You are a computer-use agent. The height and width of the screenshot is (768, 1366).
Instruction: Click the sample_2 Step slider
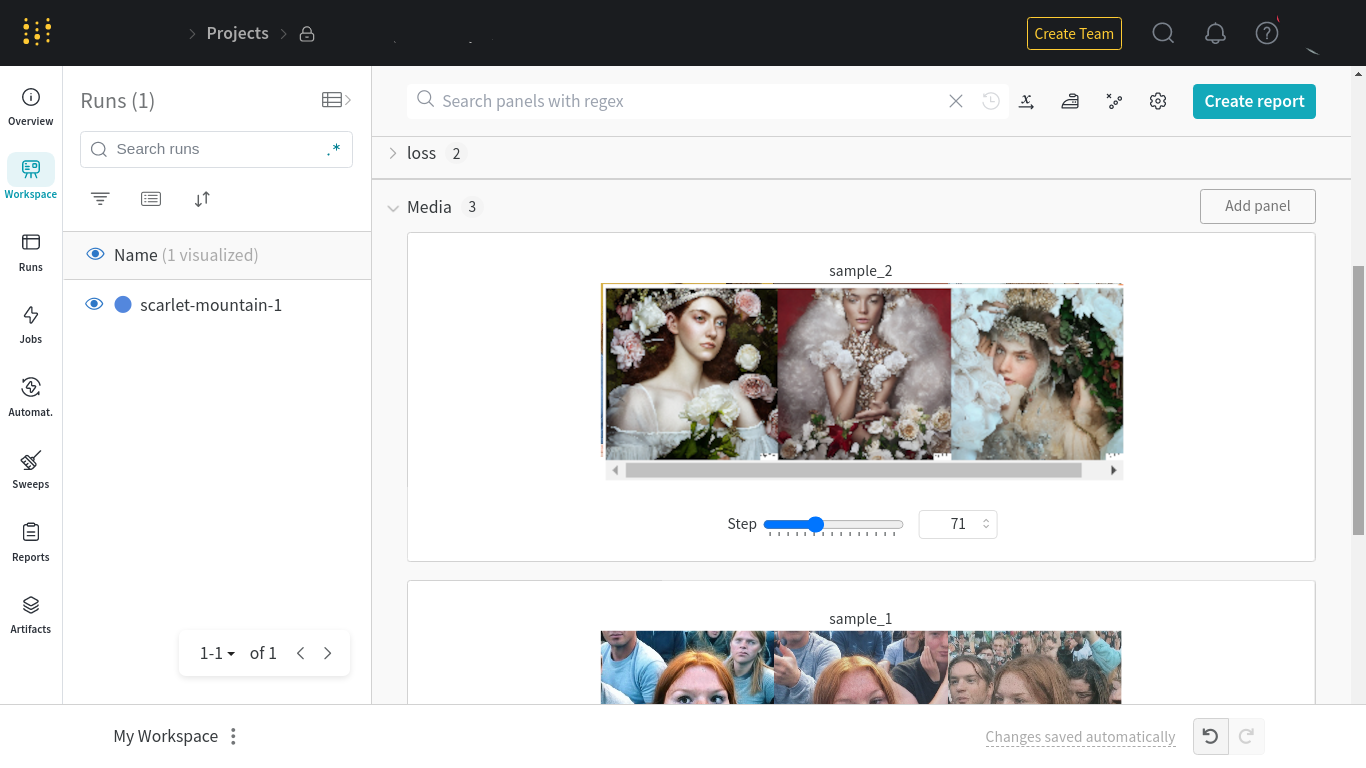(x=833, y=524)
